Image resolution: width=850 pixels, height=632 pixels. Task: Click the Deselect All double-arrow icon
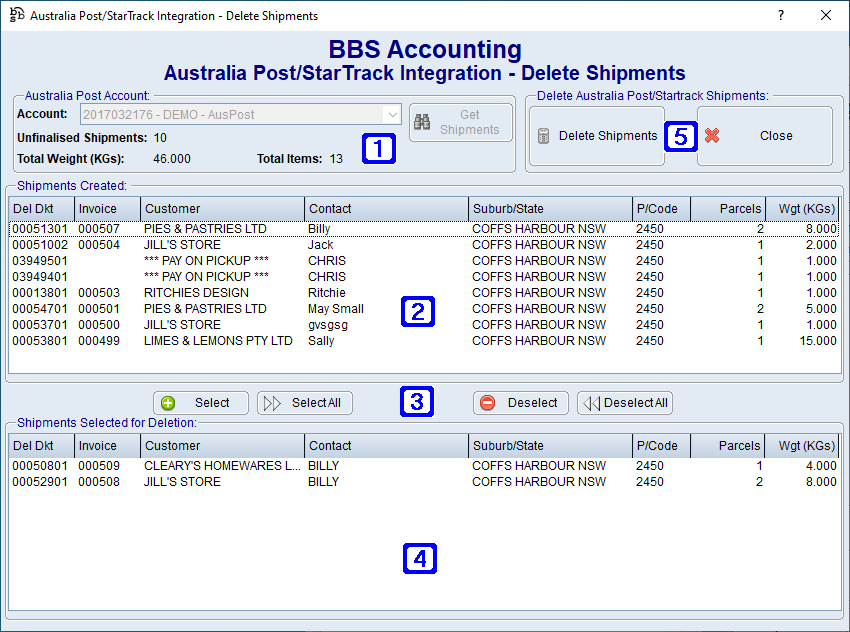tap(590, 403)
